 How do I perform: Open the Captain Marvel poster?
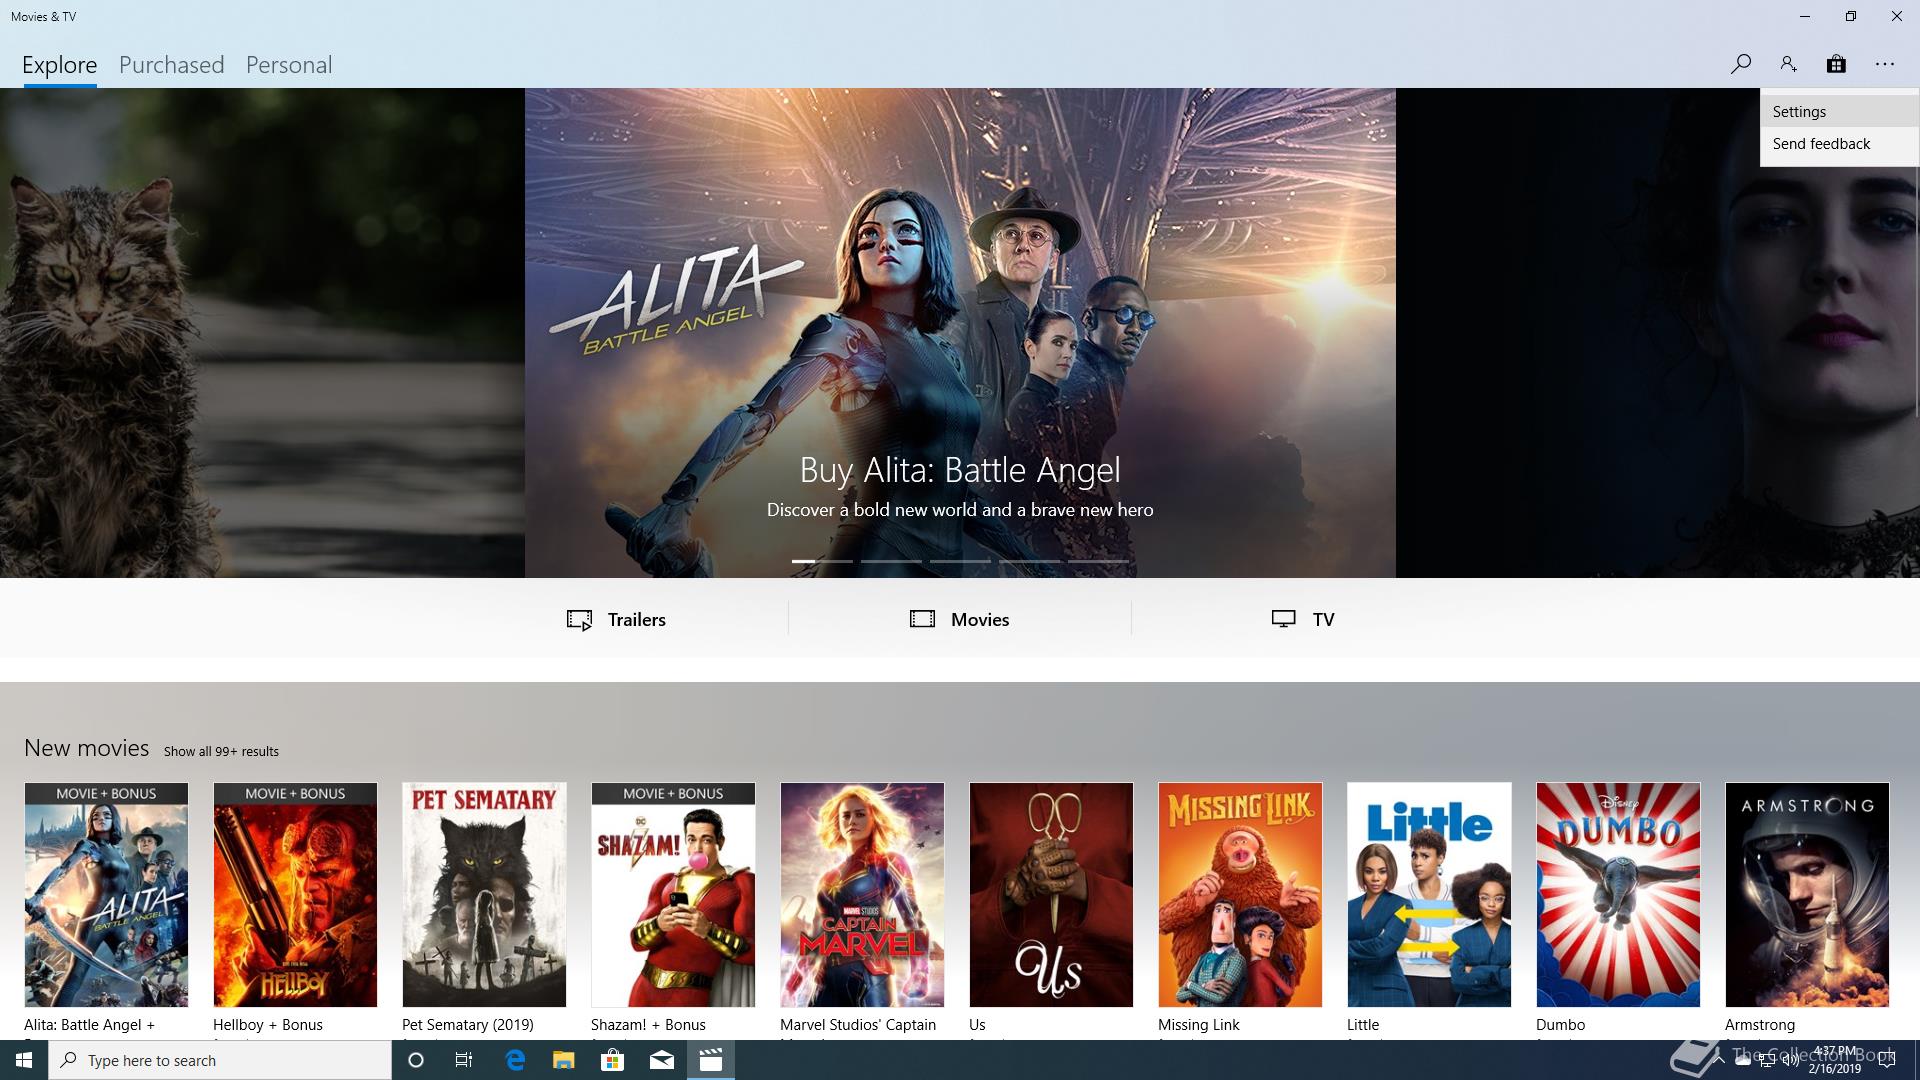pos(862,895)
